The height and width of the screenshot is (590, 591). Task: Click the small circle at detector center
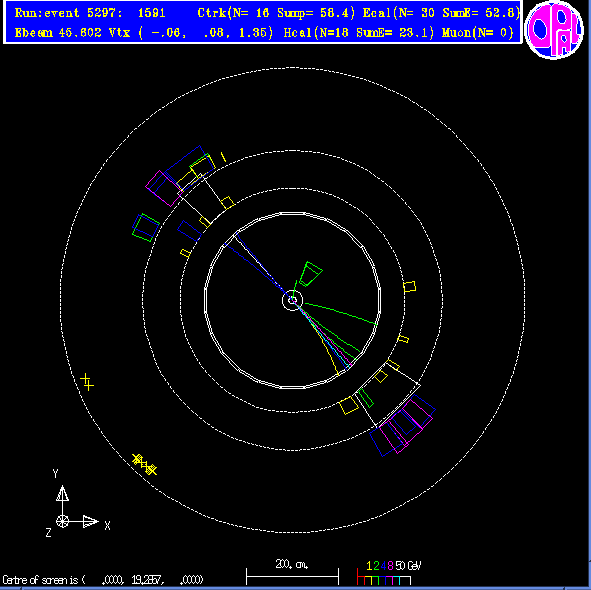pos(292,300)
